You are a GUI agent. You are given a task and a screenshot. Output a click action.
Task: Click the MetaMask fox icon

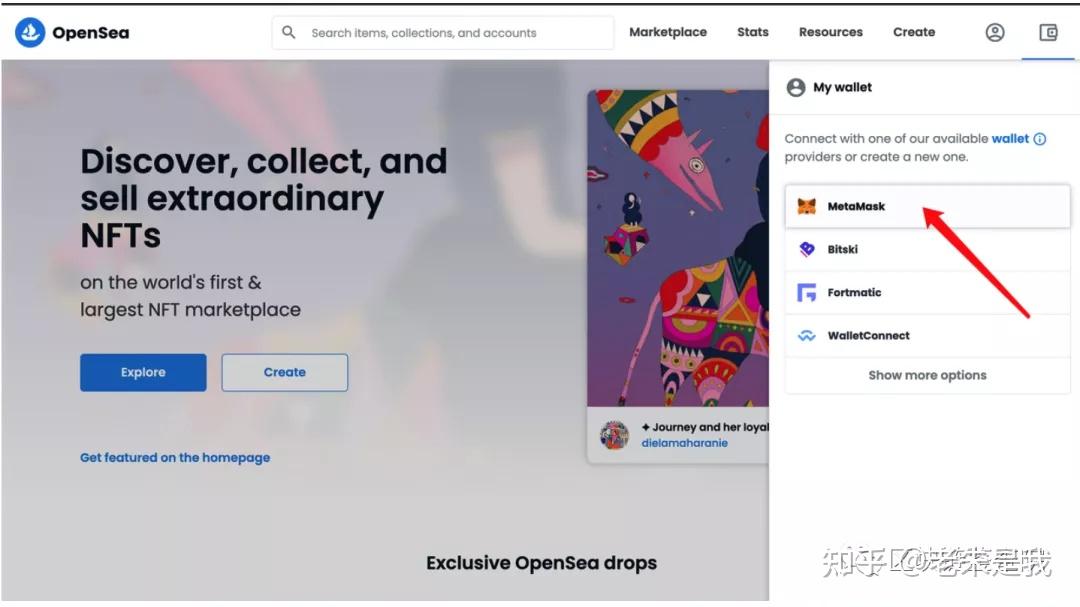pos(807,206)
